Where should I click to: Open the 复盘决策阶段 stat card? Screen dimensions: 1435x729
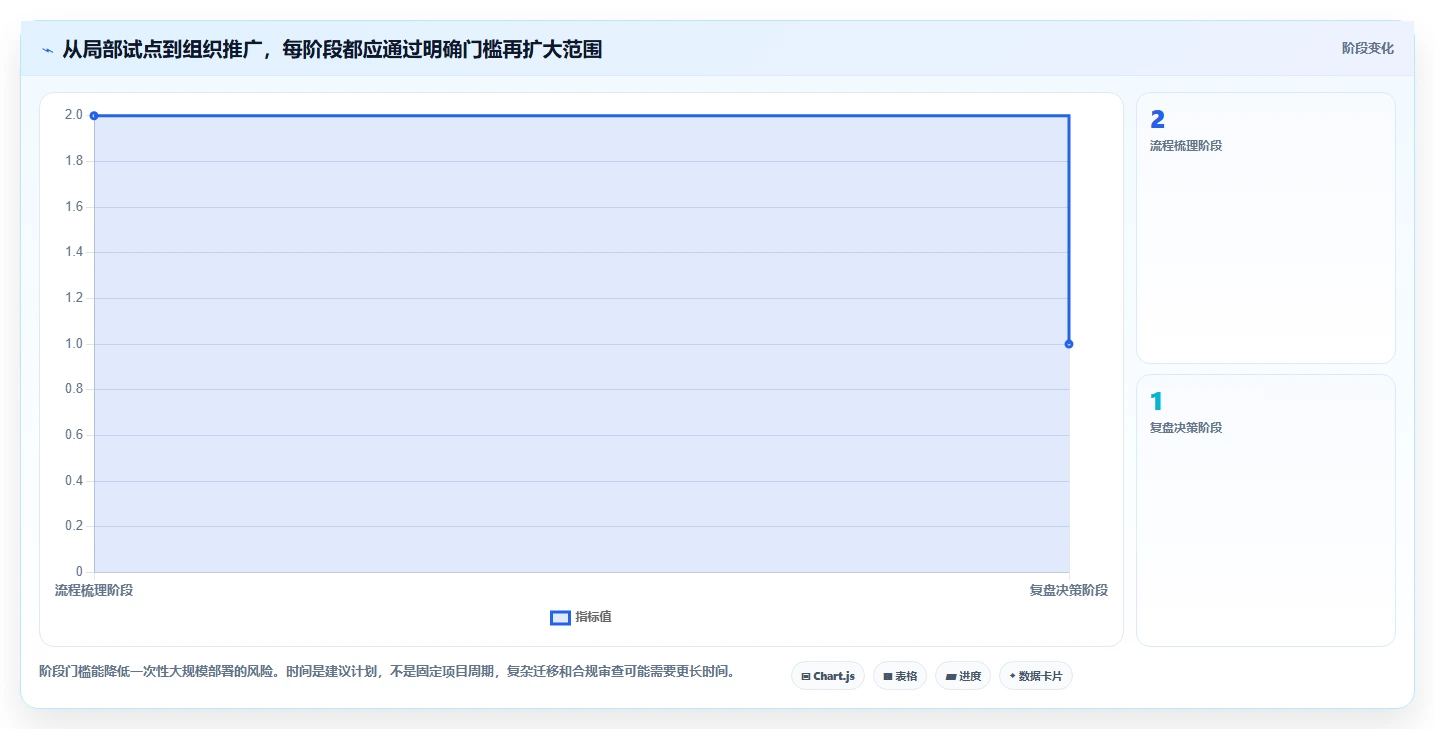pos(1265,510)
